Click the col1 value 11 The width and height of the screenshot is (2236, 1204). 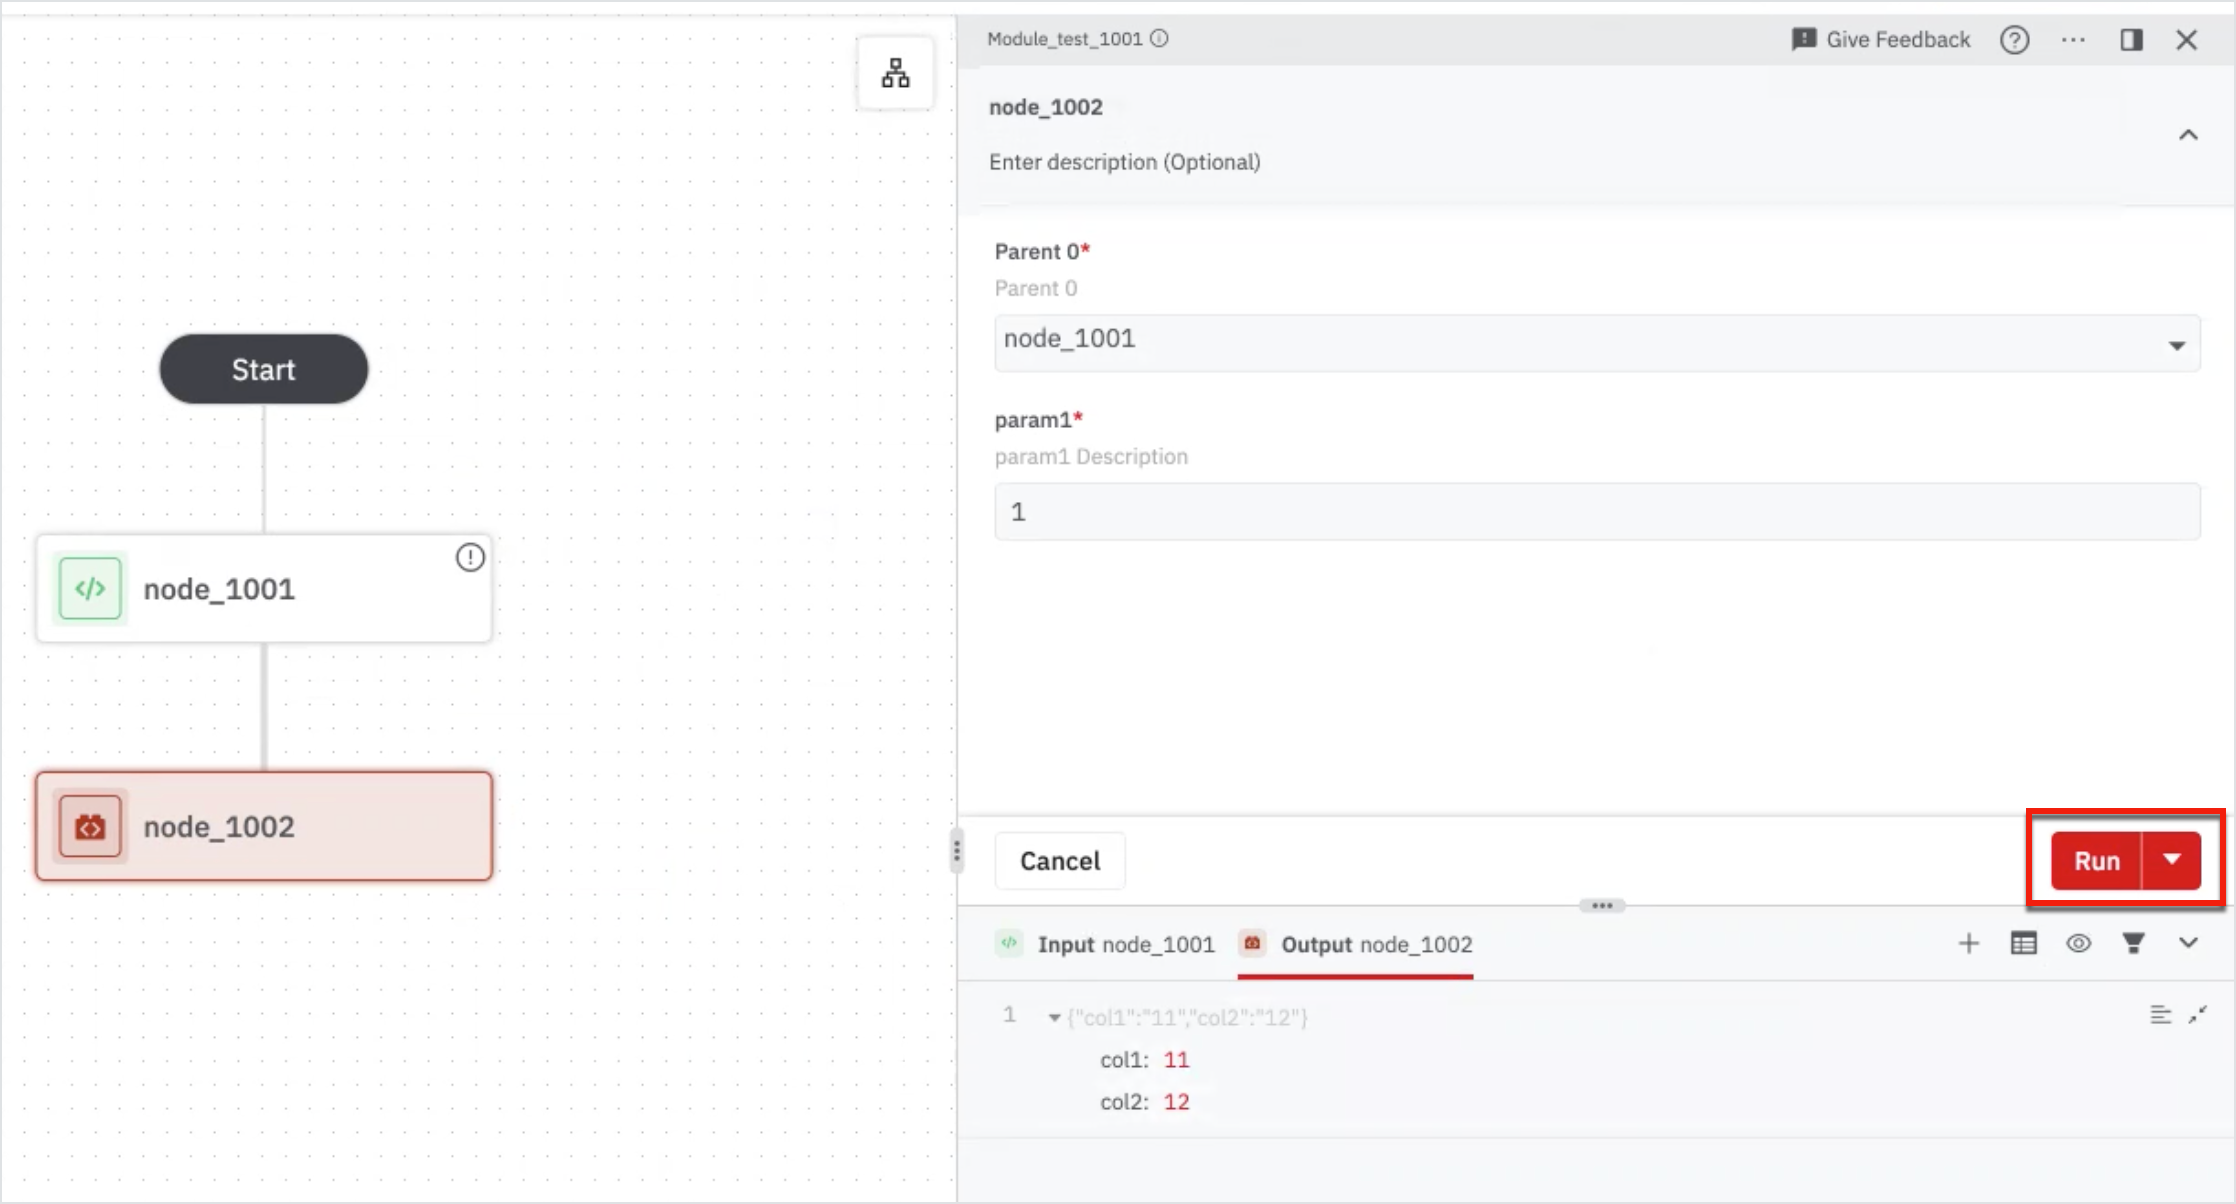(1176, 1060)
